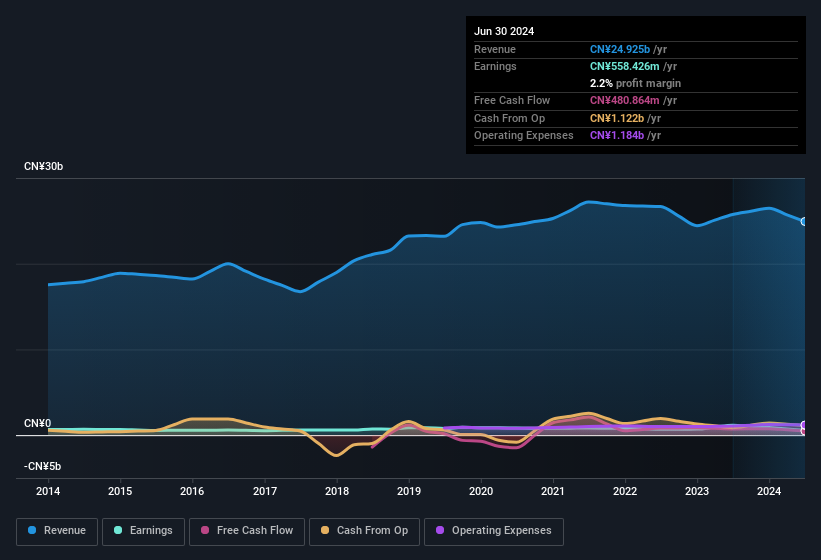The height and width of the screenshot is (560, 821).
Task: Click the -CN¥5b y-axis label
Action: pyautogui.click(x=42, y=466)
